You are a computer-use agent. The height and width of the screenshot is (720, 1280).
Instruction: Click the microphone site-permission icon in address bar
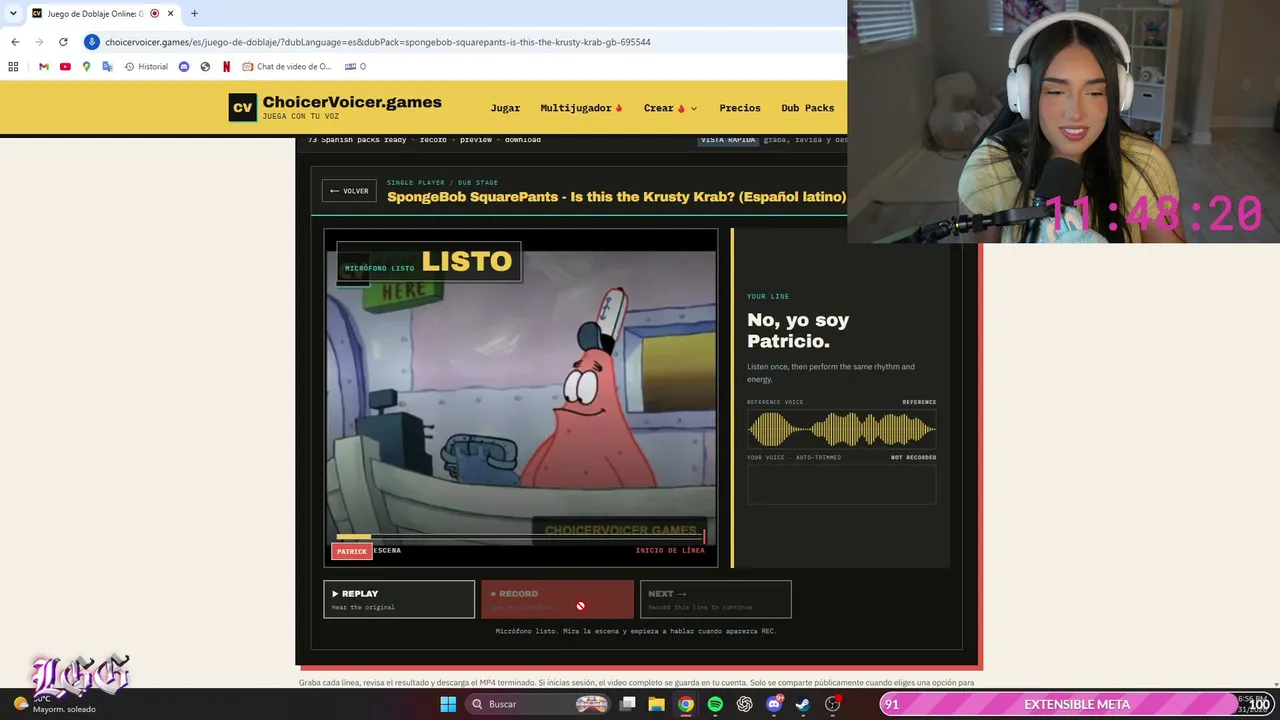click(x=92, y=42)
